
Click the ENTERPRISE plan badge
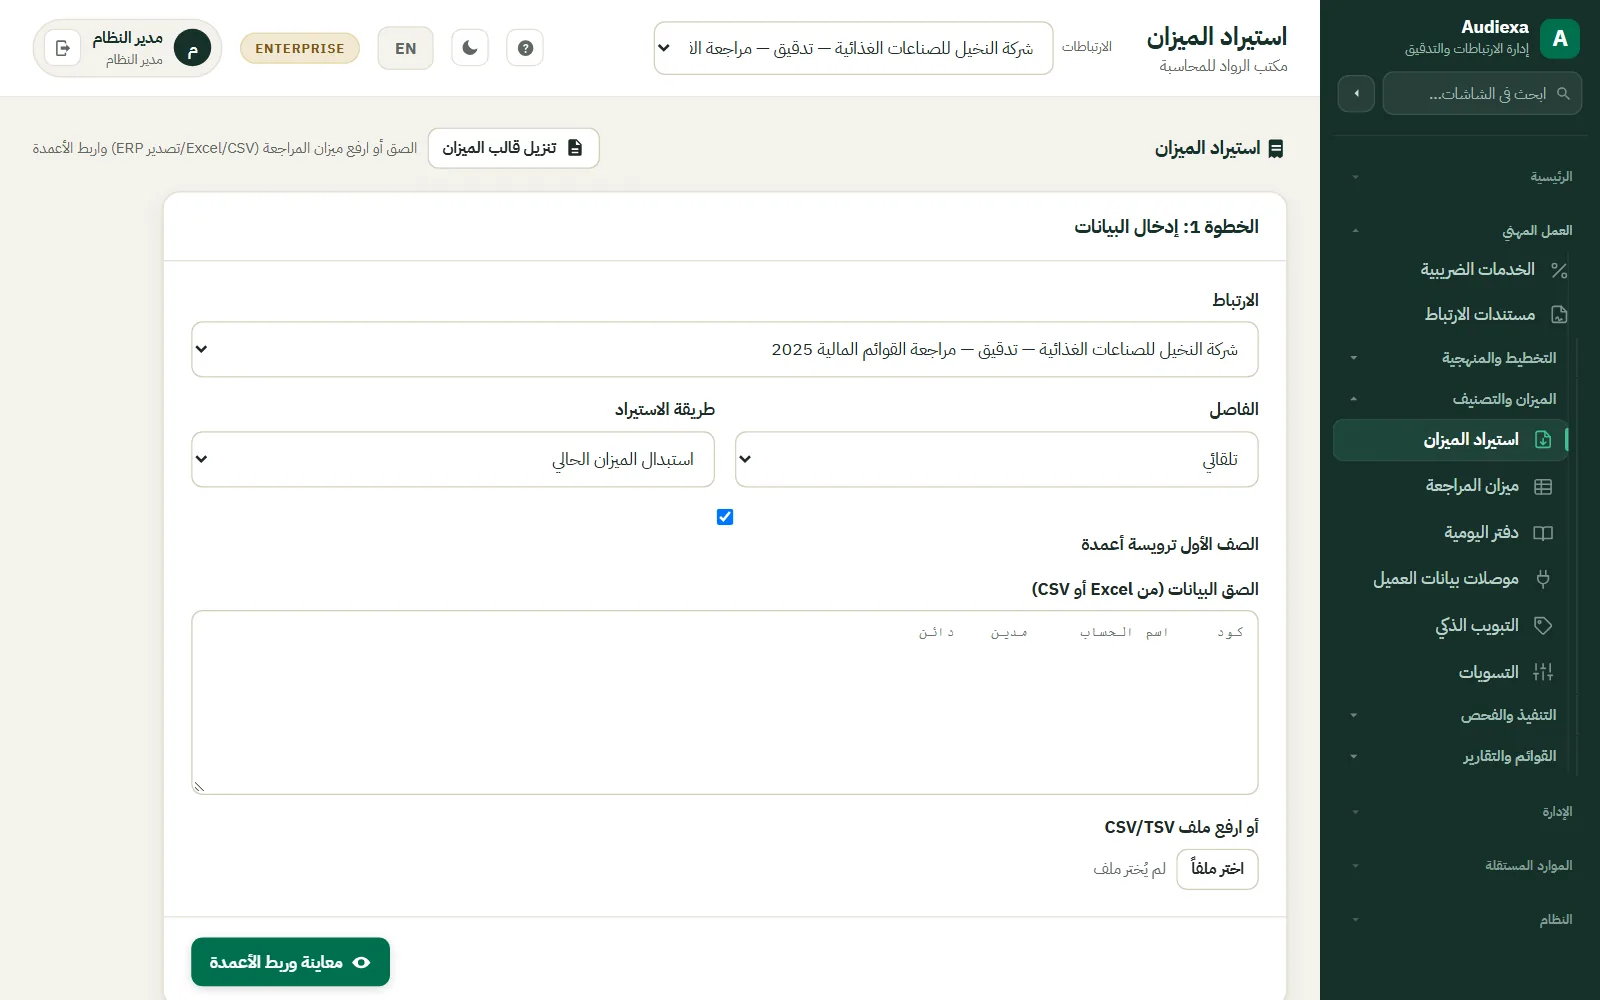[300, 48]
